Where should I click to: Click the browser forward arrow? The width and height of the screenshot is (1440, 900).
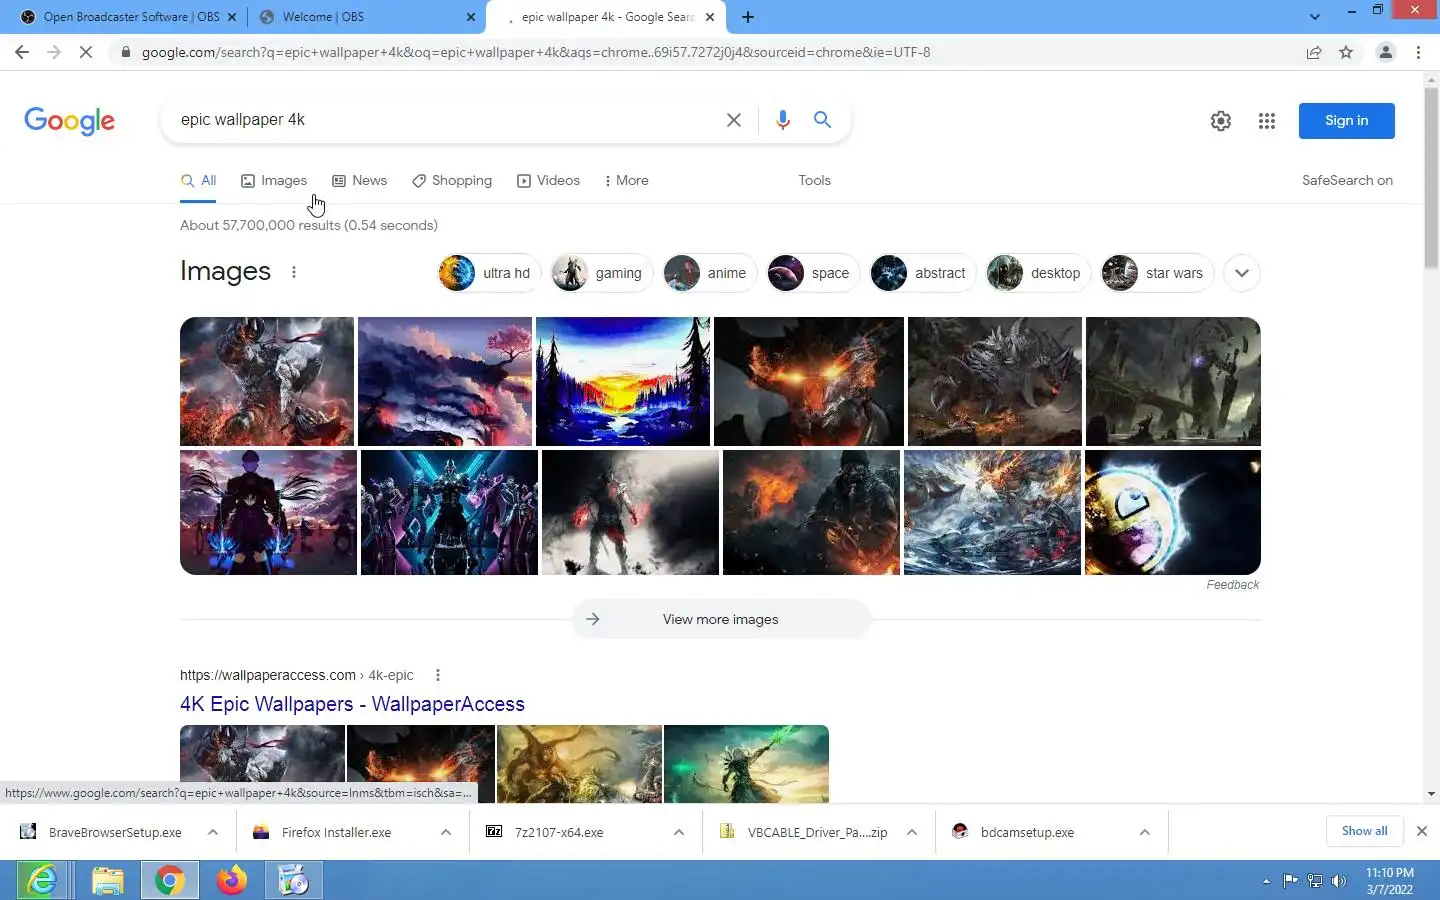pos(54,52)
